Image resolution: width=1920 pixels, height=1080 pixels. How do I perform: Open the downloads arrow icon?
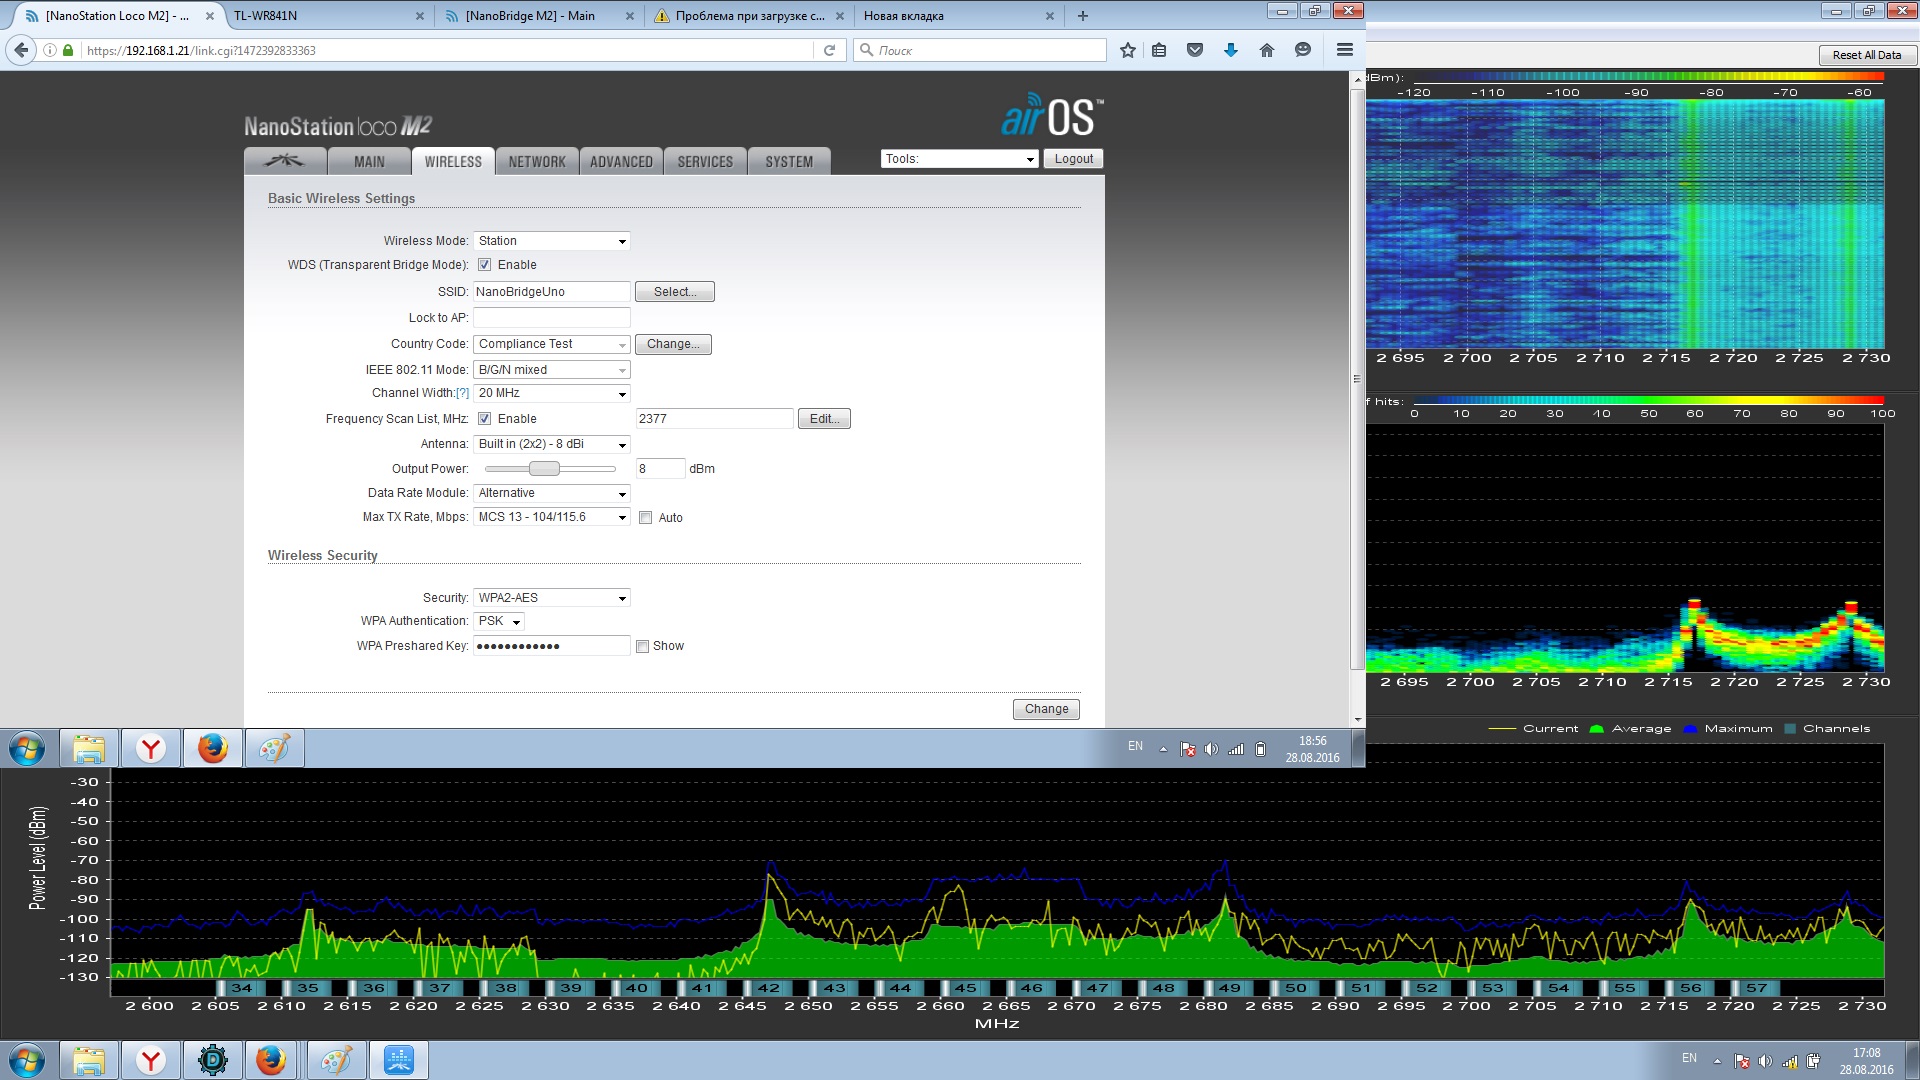pos(1231,50)
